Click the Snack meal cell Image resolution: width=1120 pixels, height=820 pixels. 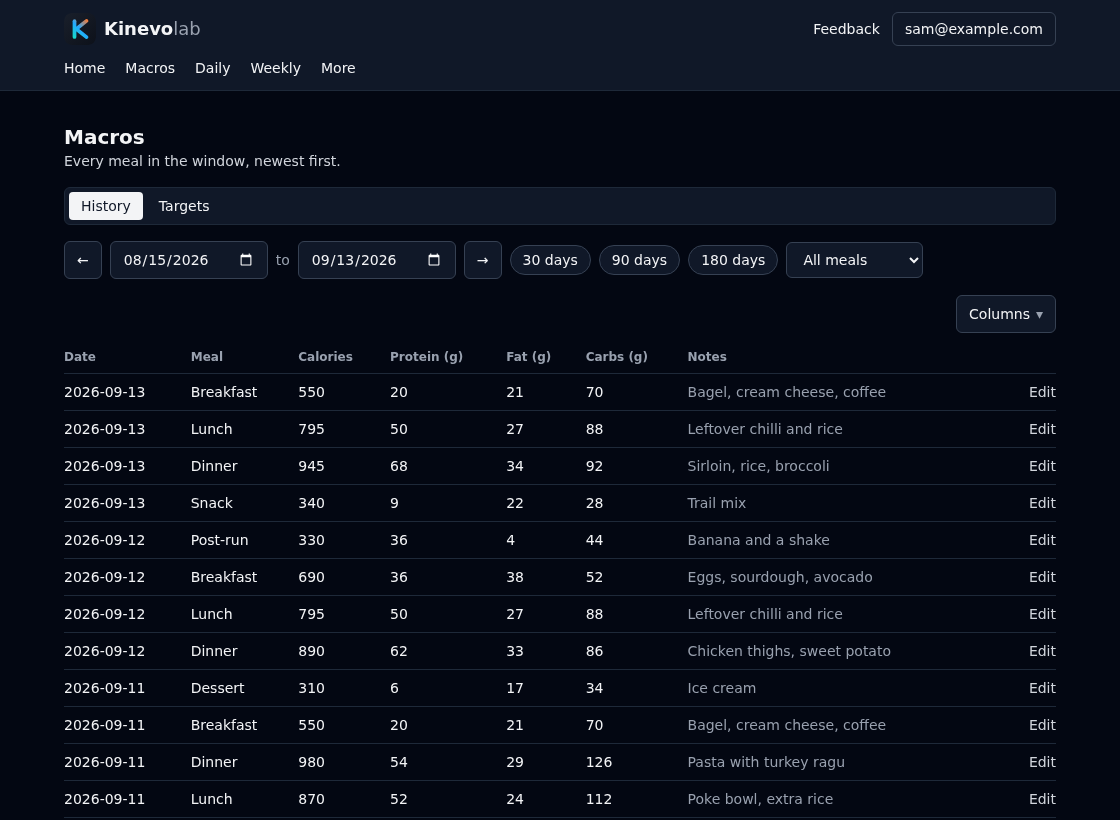(x=211, y=504)
